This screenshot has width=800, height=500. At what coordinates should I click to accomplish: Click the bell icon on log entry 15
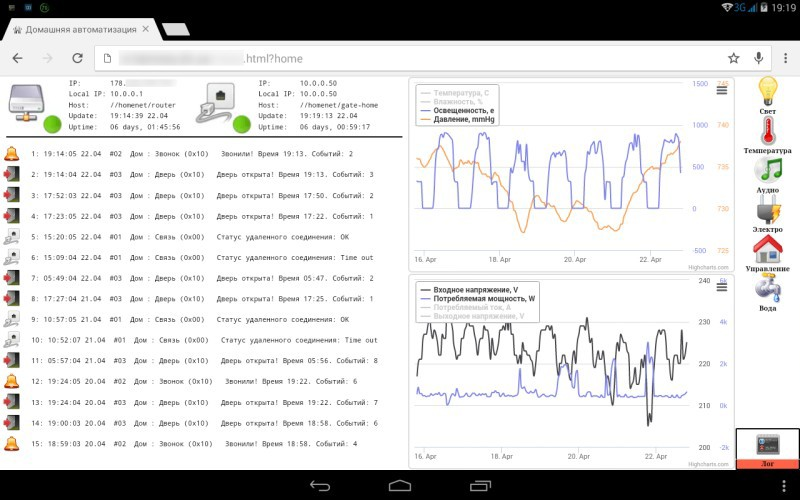(x=11, y=443)
